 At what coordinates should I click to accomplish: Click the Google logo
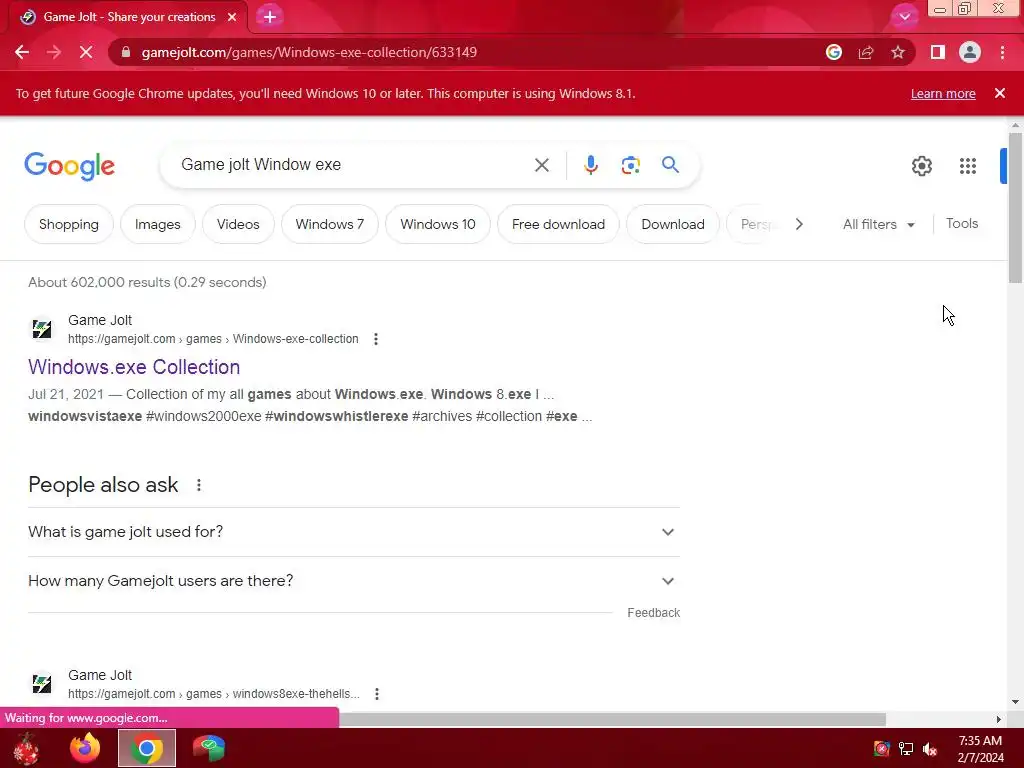[x=69, y=166]
